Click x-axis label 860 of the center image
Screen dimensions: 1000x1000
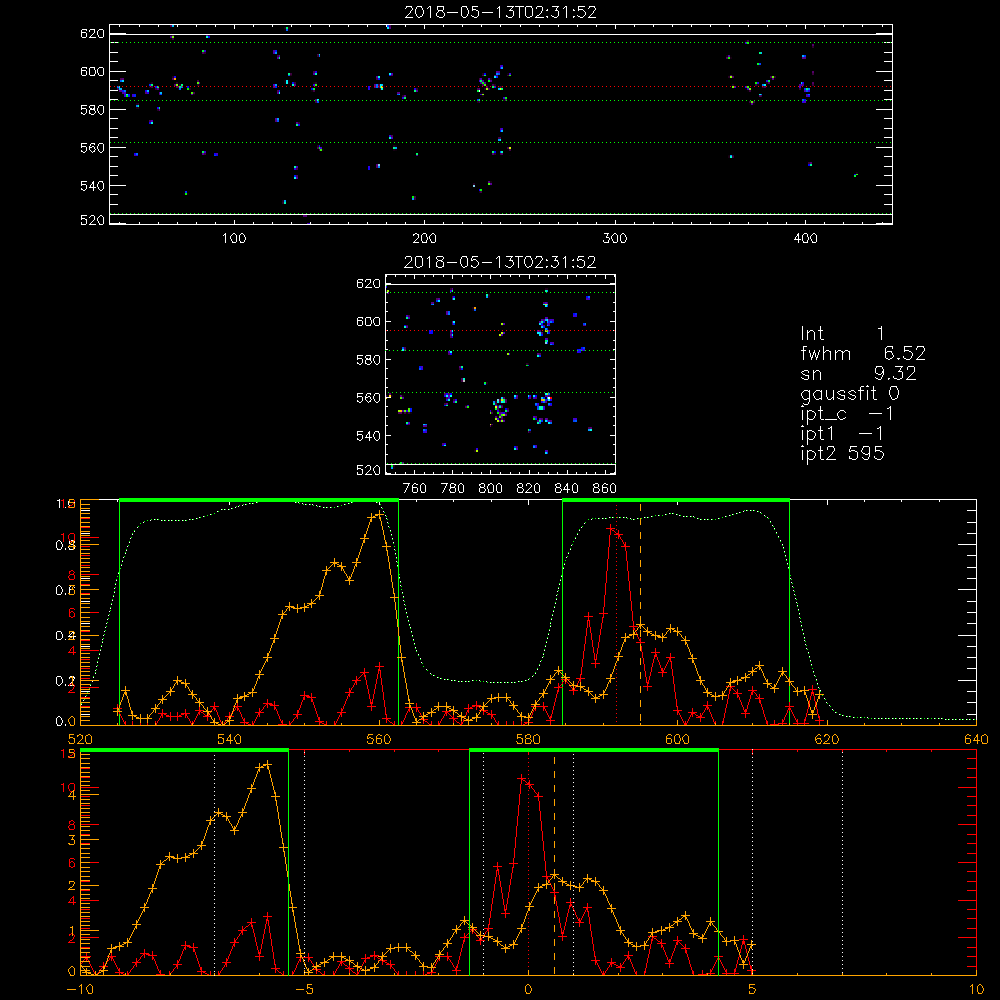[x=605, y=489]
